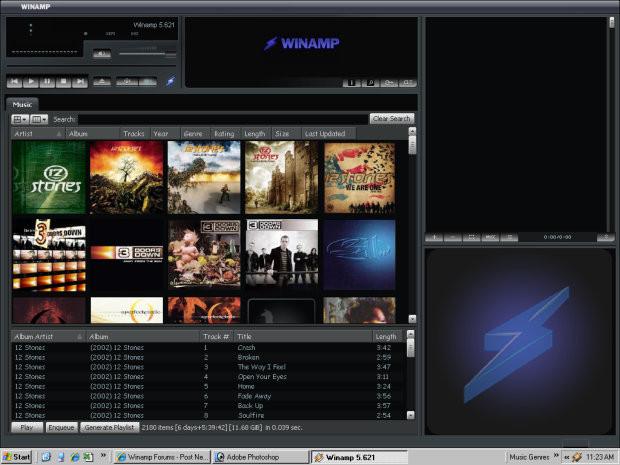
Task: Sort tracks by the Track # column
Action: pos(216,336)
